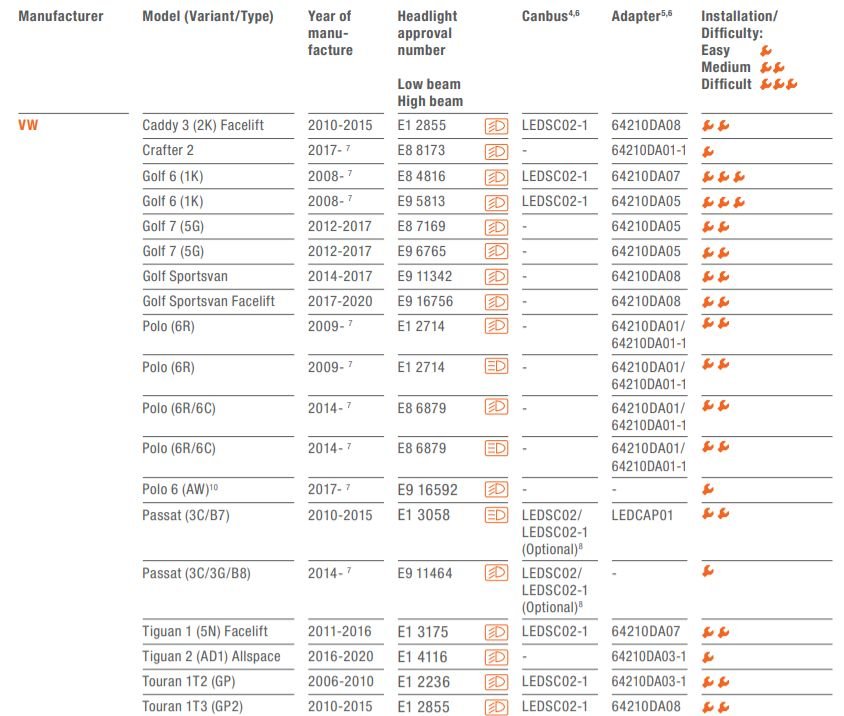Click the headlight icon beside E8 8173

pos(495,151)
